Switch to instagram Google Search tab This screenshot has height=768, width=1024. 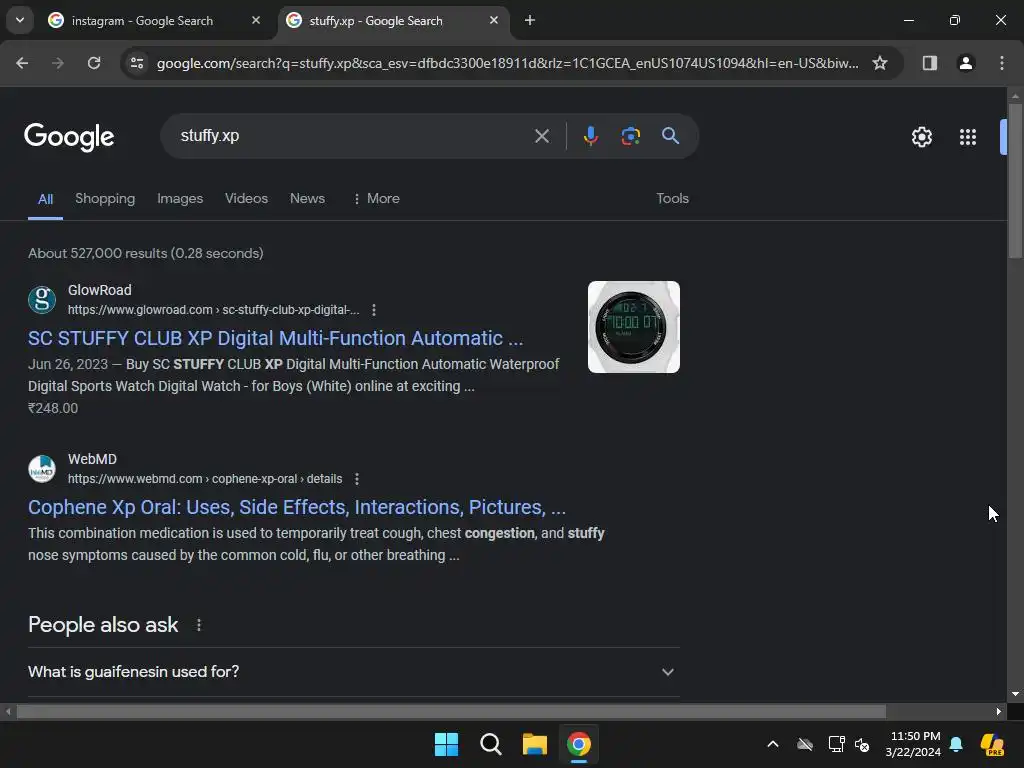(155, 20)
